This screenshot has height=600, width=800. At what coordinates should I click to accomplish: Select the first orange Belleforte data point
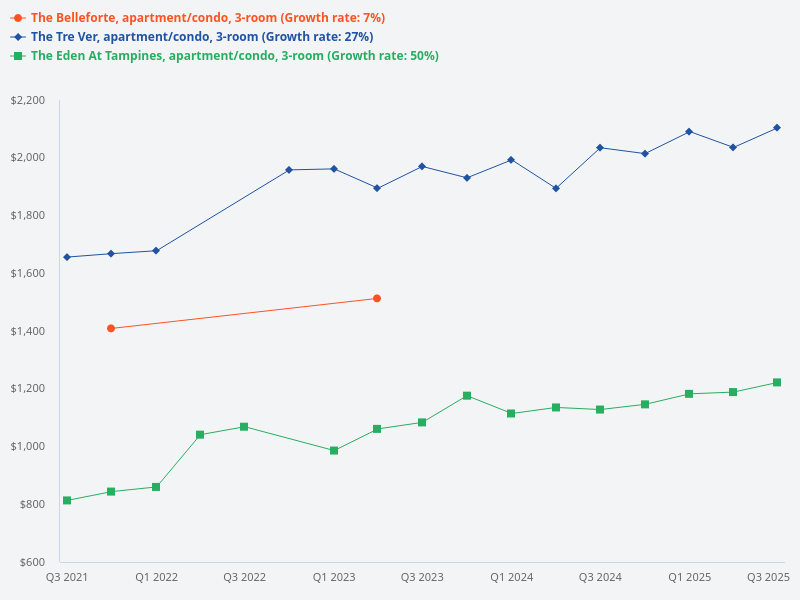click(x=111, y=328)
